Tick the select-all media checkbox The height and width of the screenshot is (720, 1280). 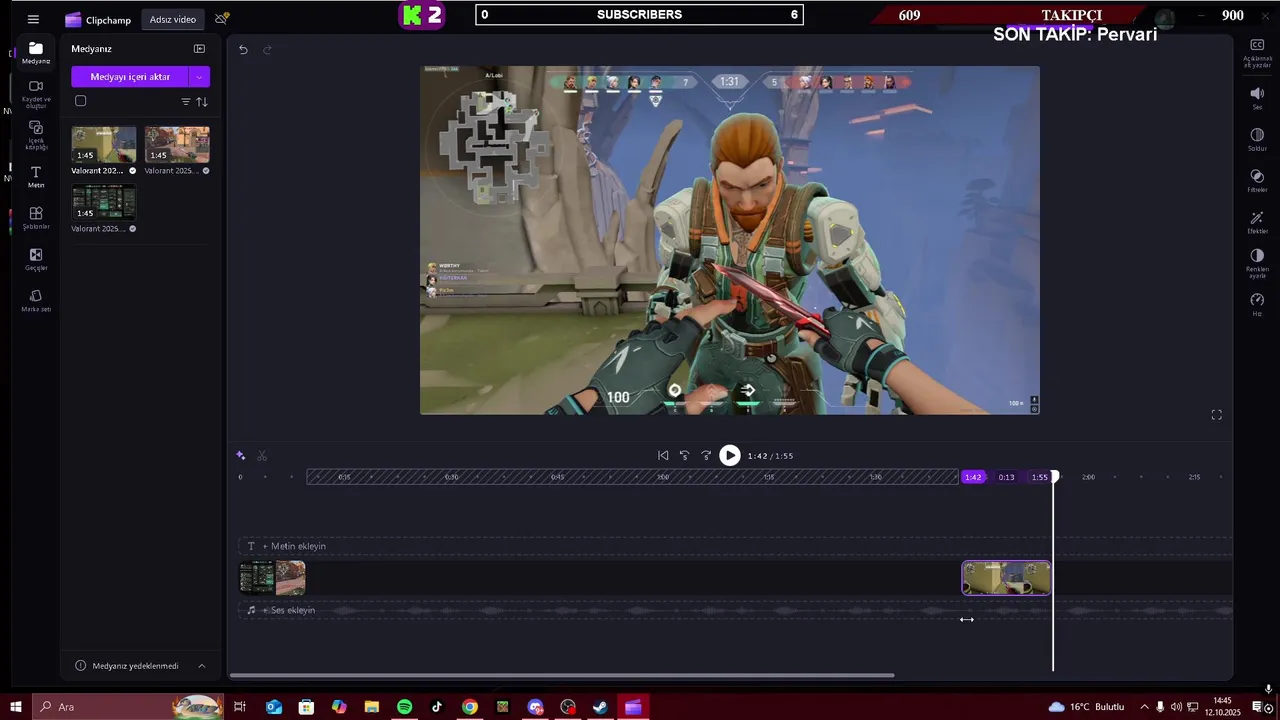point(81,101)
